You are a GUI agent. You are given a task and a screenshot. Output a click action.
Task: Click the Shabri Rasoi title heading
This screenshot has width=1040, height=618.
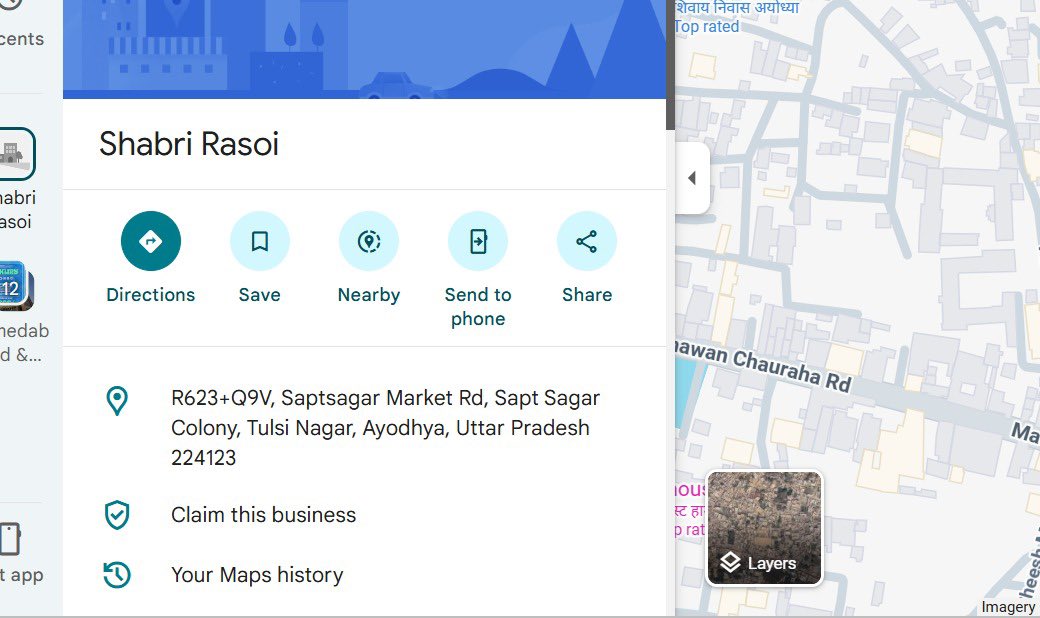point(189,144)
